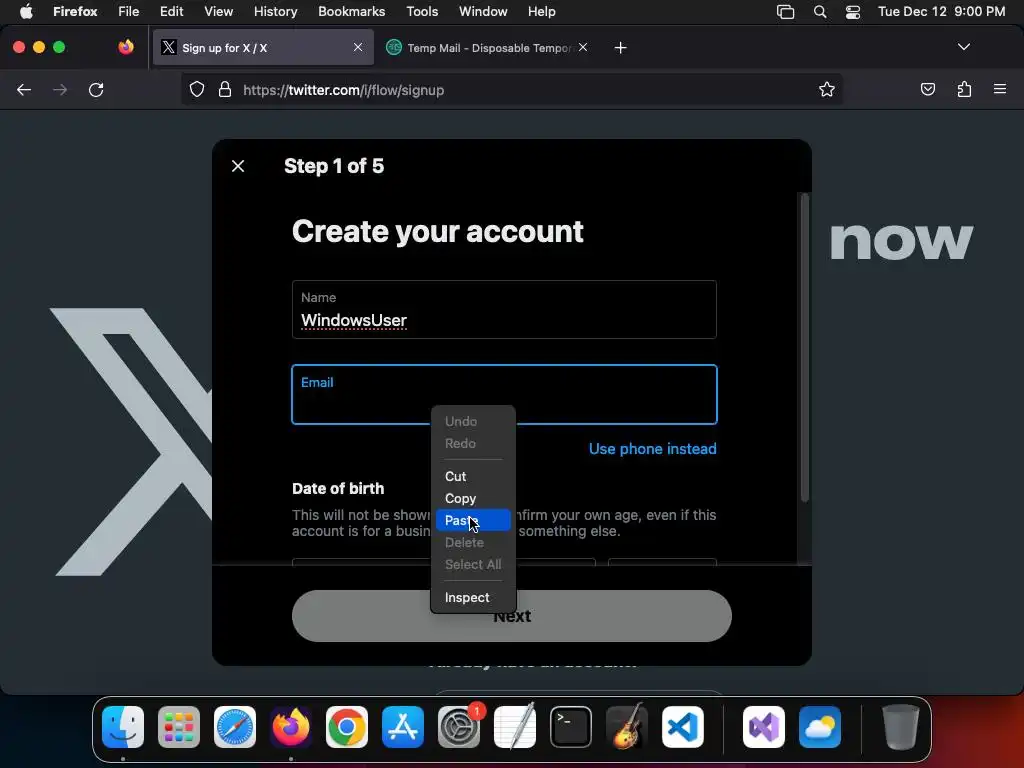
Task: Launch Safari from the dock
Action: (x=234, y=727)
